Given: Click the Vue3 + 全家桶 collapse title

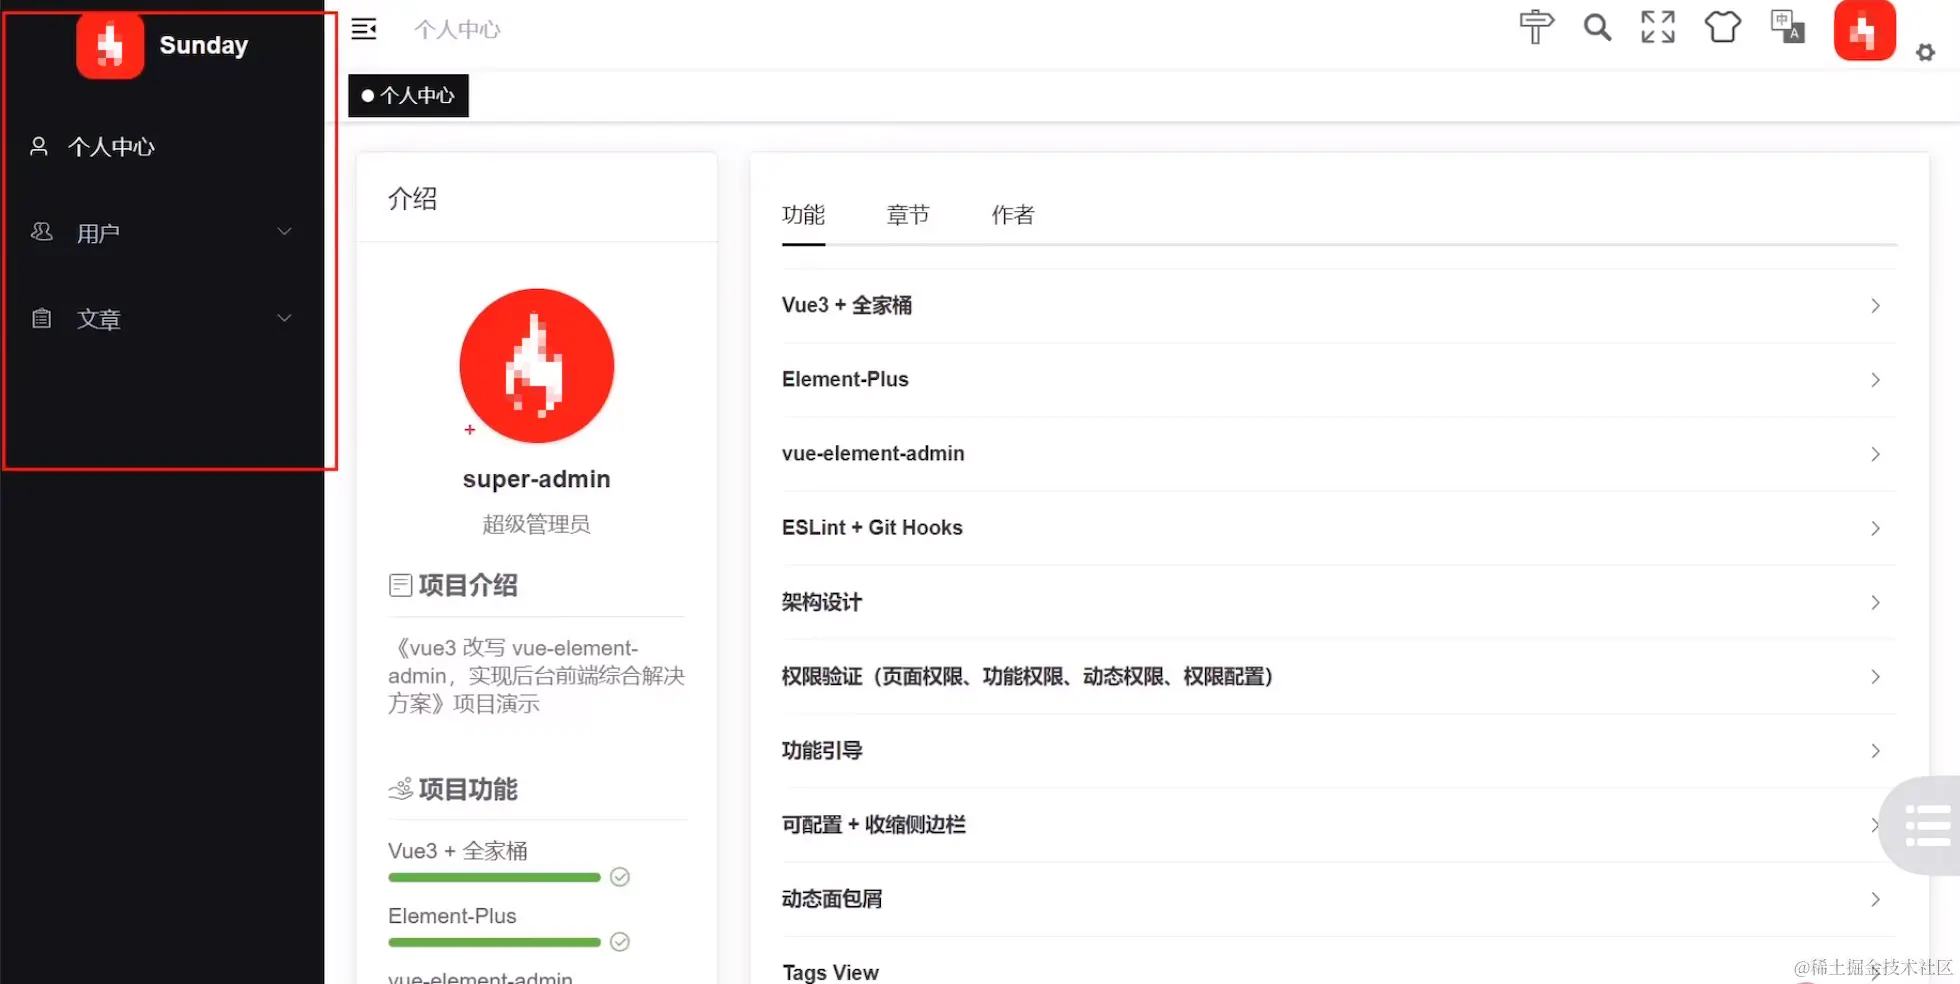Looking at the screenshot, I should click(847, 305).
